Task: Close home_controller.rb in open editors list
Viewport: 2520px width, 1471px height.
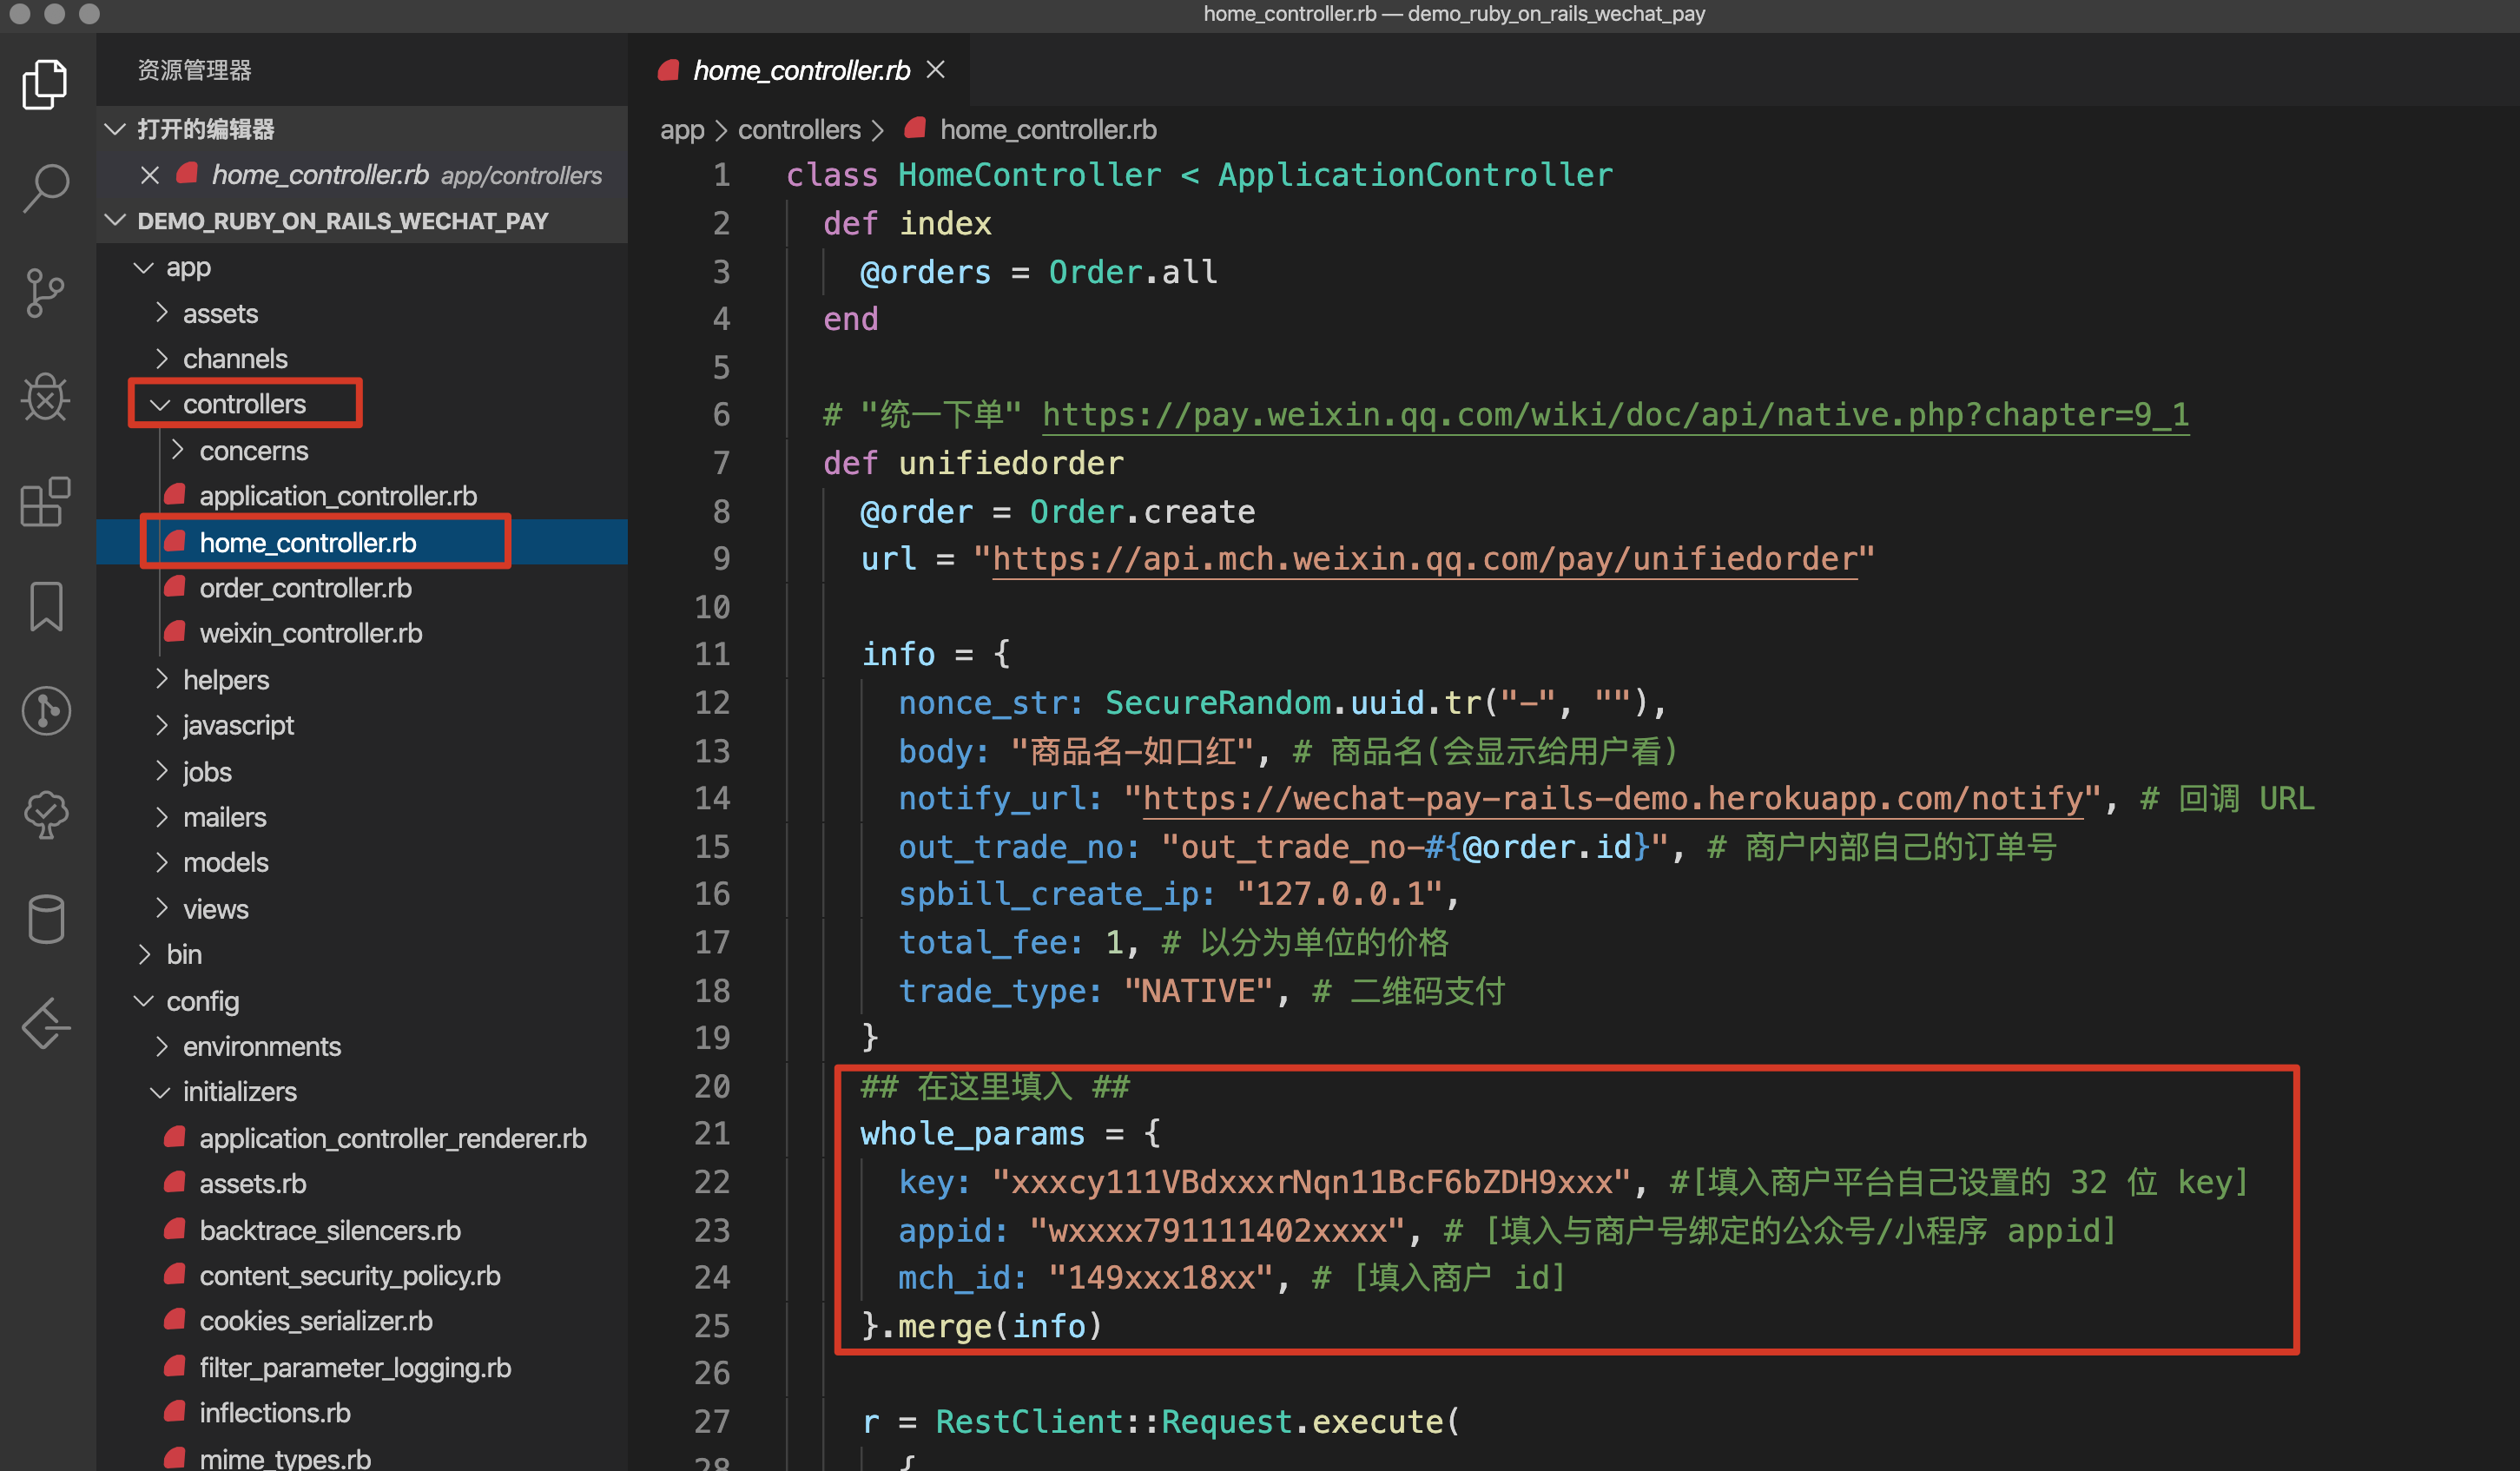Action: coord(150,175)
